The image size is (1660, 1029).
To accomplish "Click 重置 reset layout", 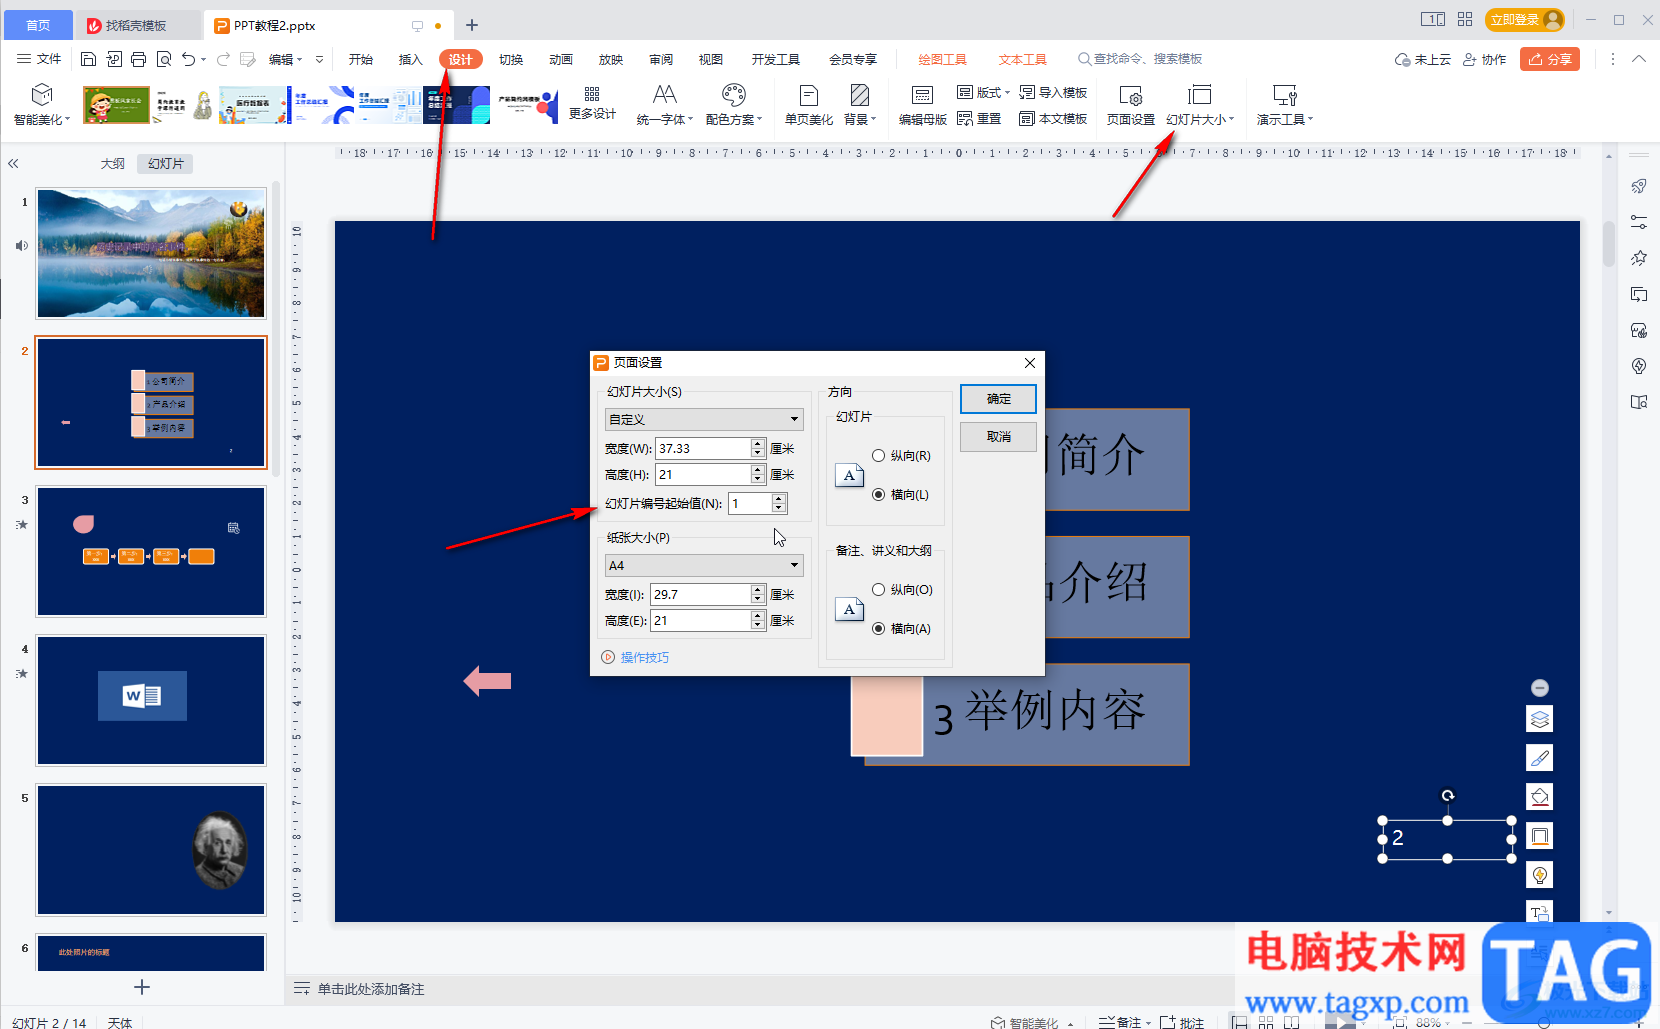I will (x=979, y=118).
